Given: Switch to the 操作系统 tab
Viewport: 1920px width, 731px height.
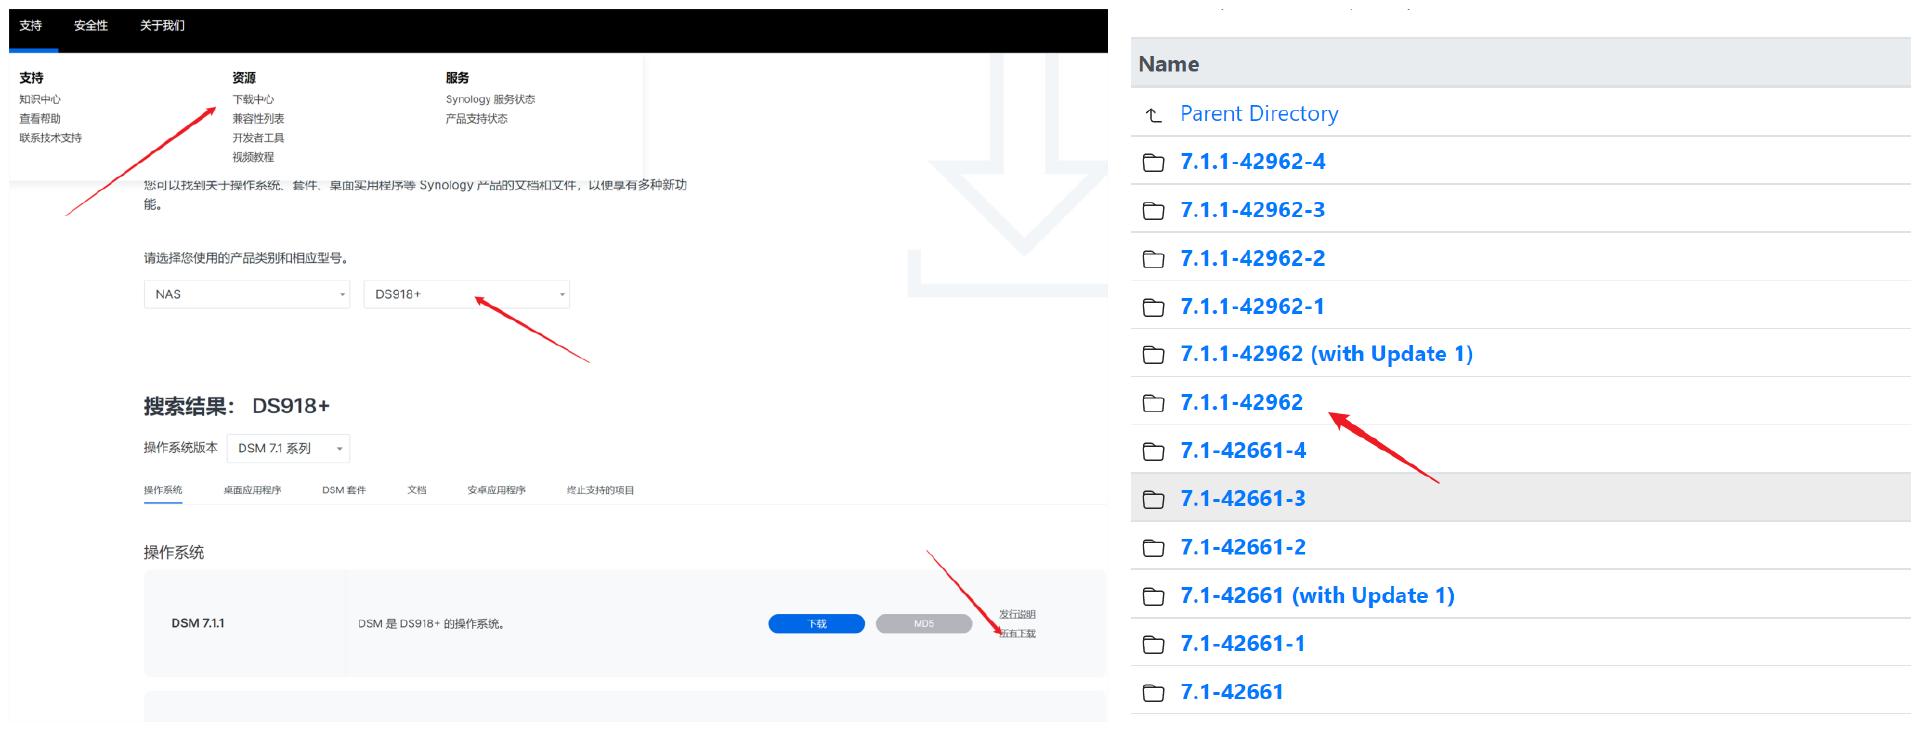Looking at the screenshot, I should 163,490.
